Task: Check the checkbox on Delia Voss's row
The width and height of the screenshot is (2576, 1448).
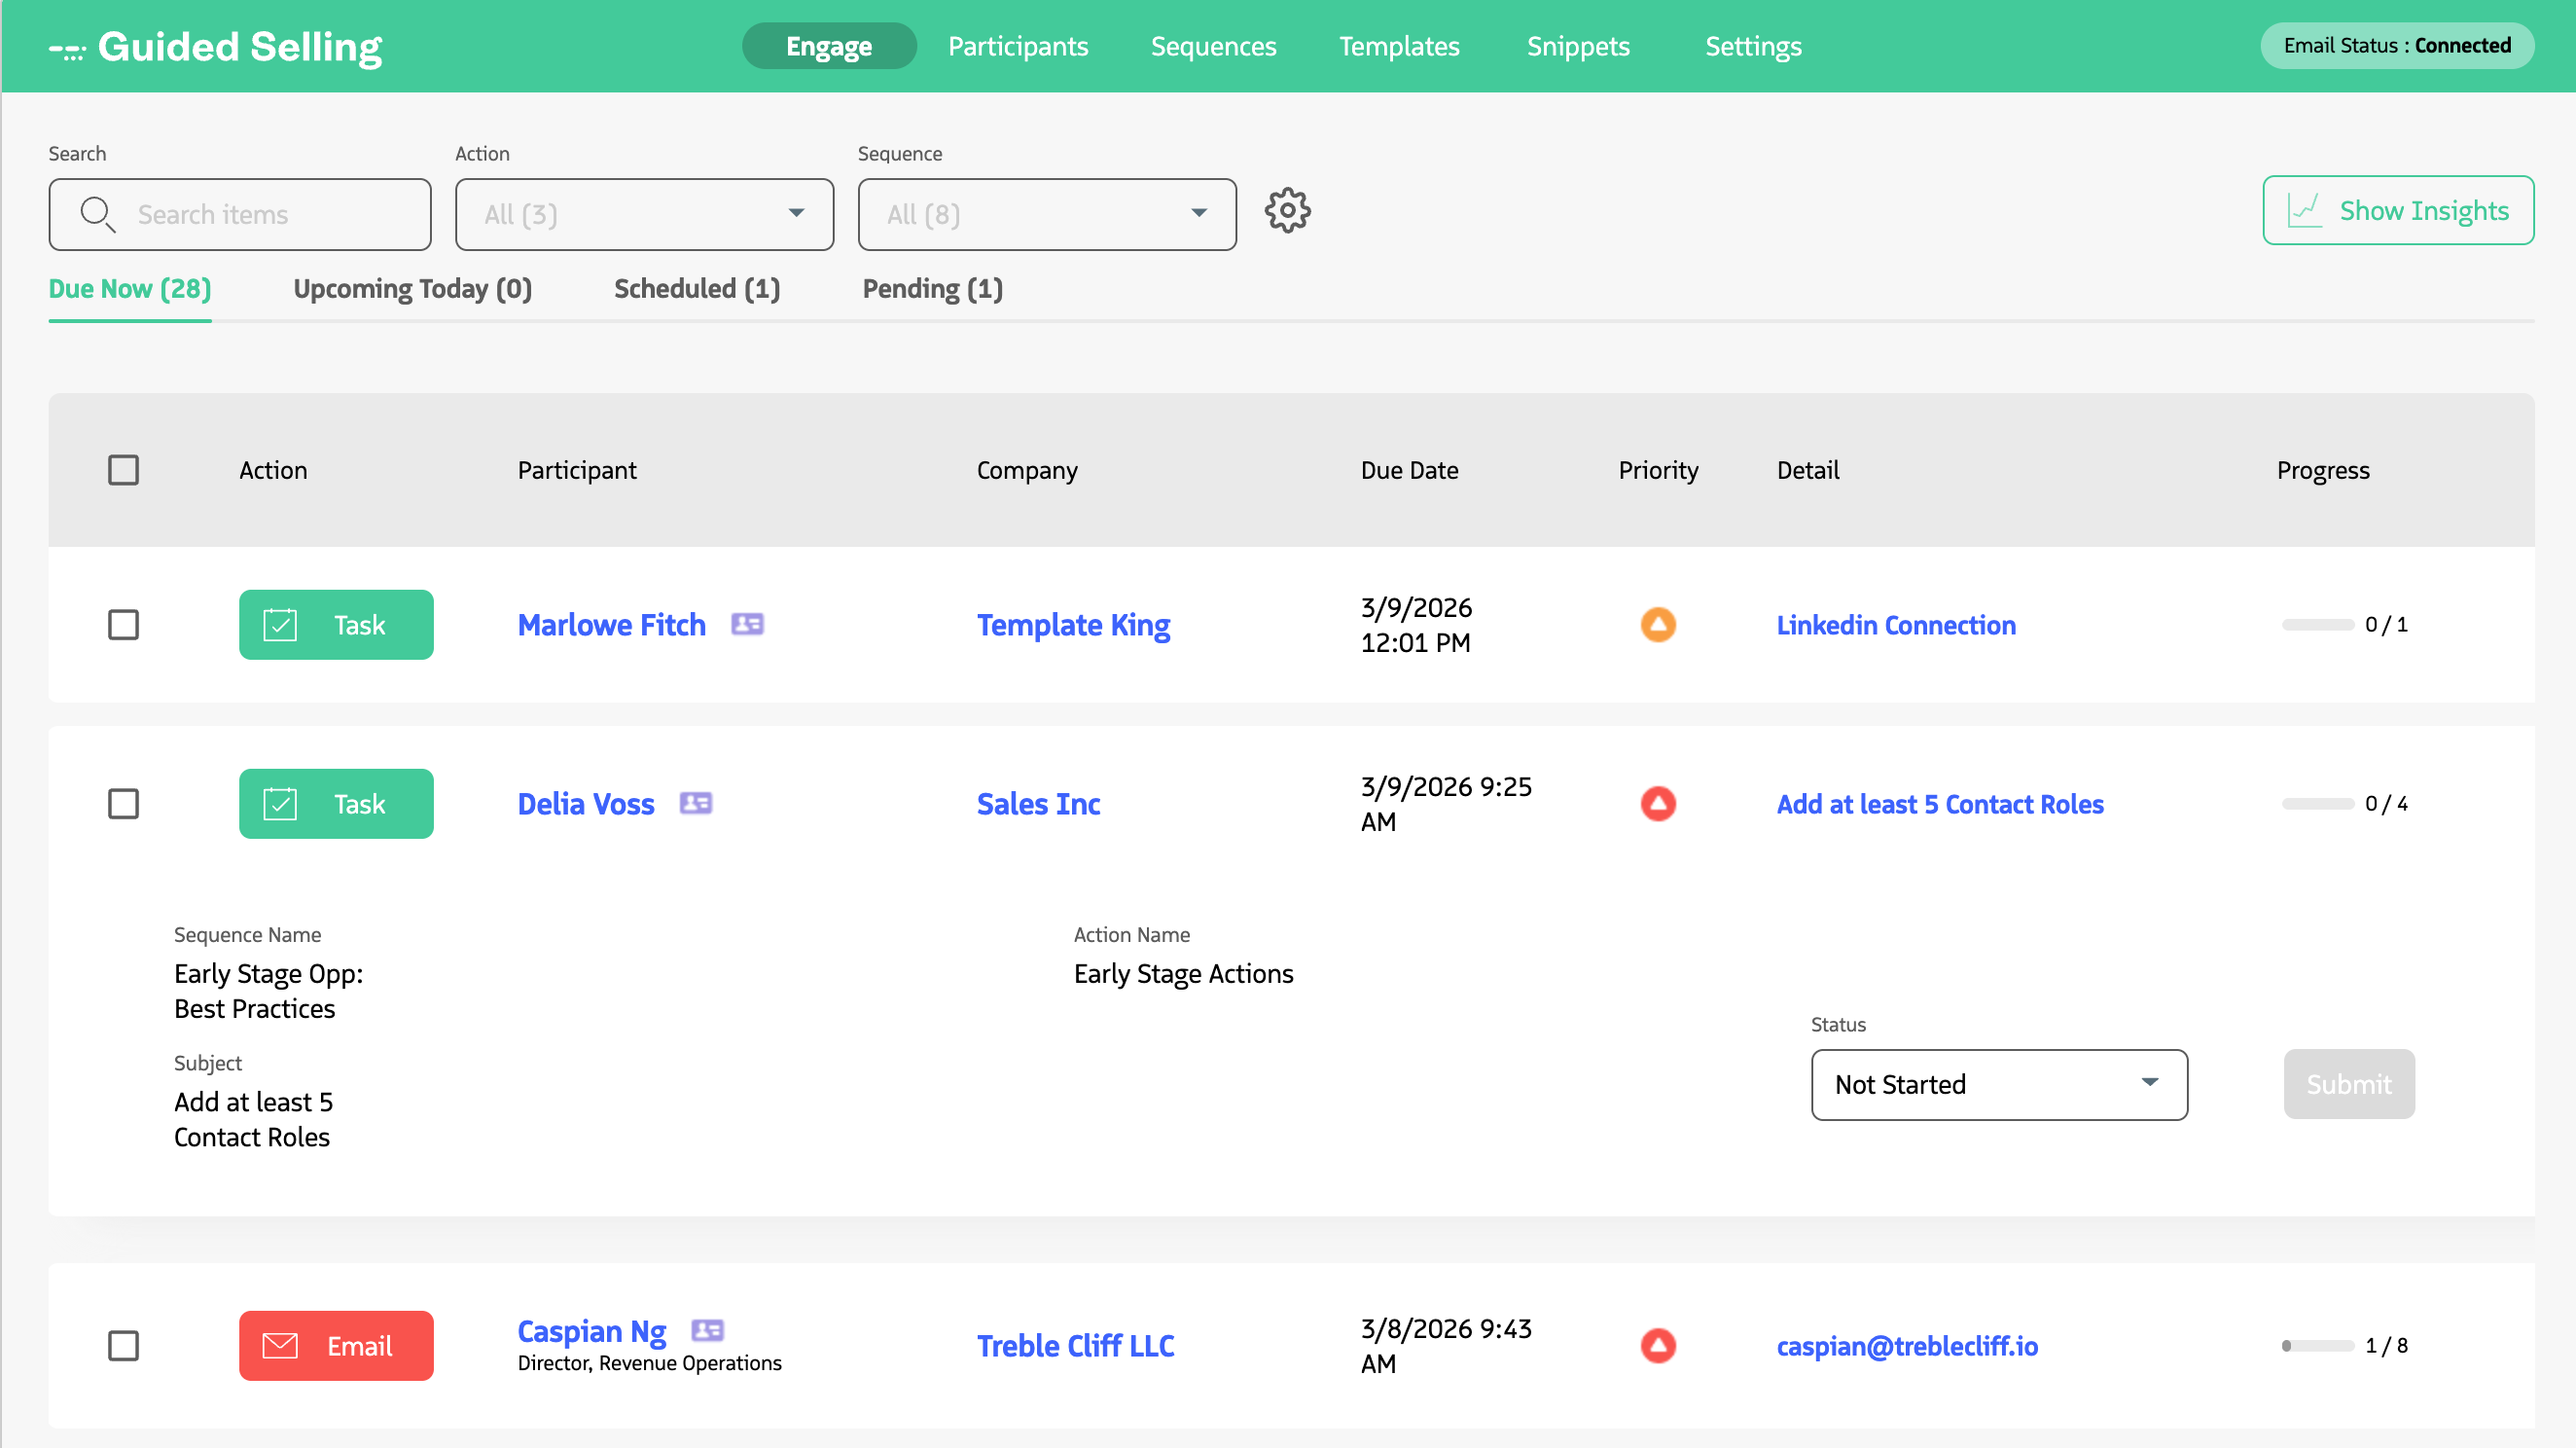Action: [123, 803]
